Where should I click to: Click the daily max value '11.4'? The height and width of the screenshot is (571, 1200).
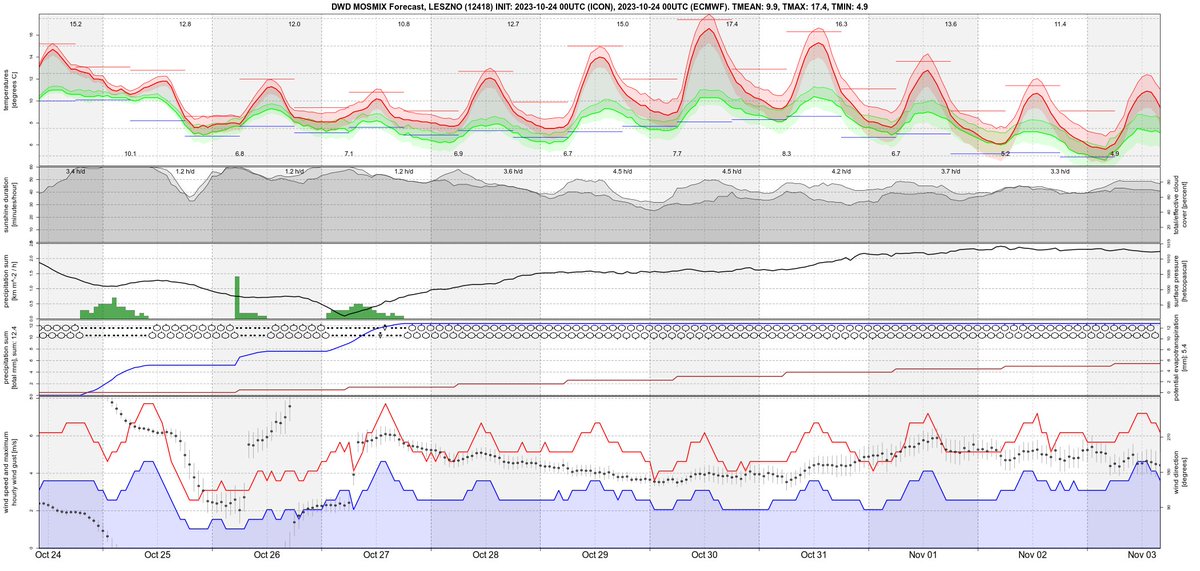[1060, 23]
